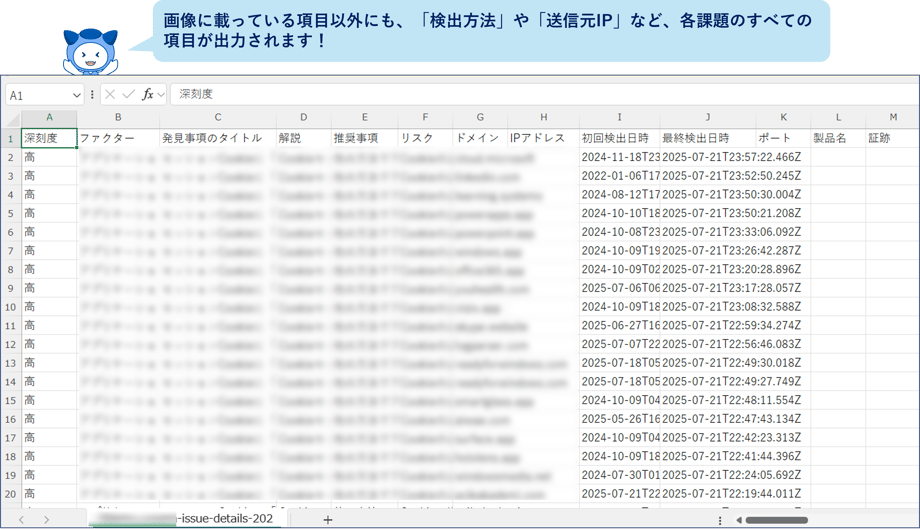The height and width of the screenshot is (529, 920).
Task: Click the Enter checkmark formula bar icon
Action: (129, 94)
